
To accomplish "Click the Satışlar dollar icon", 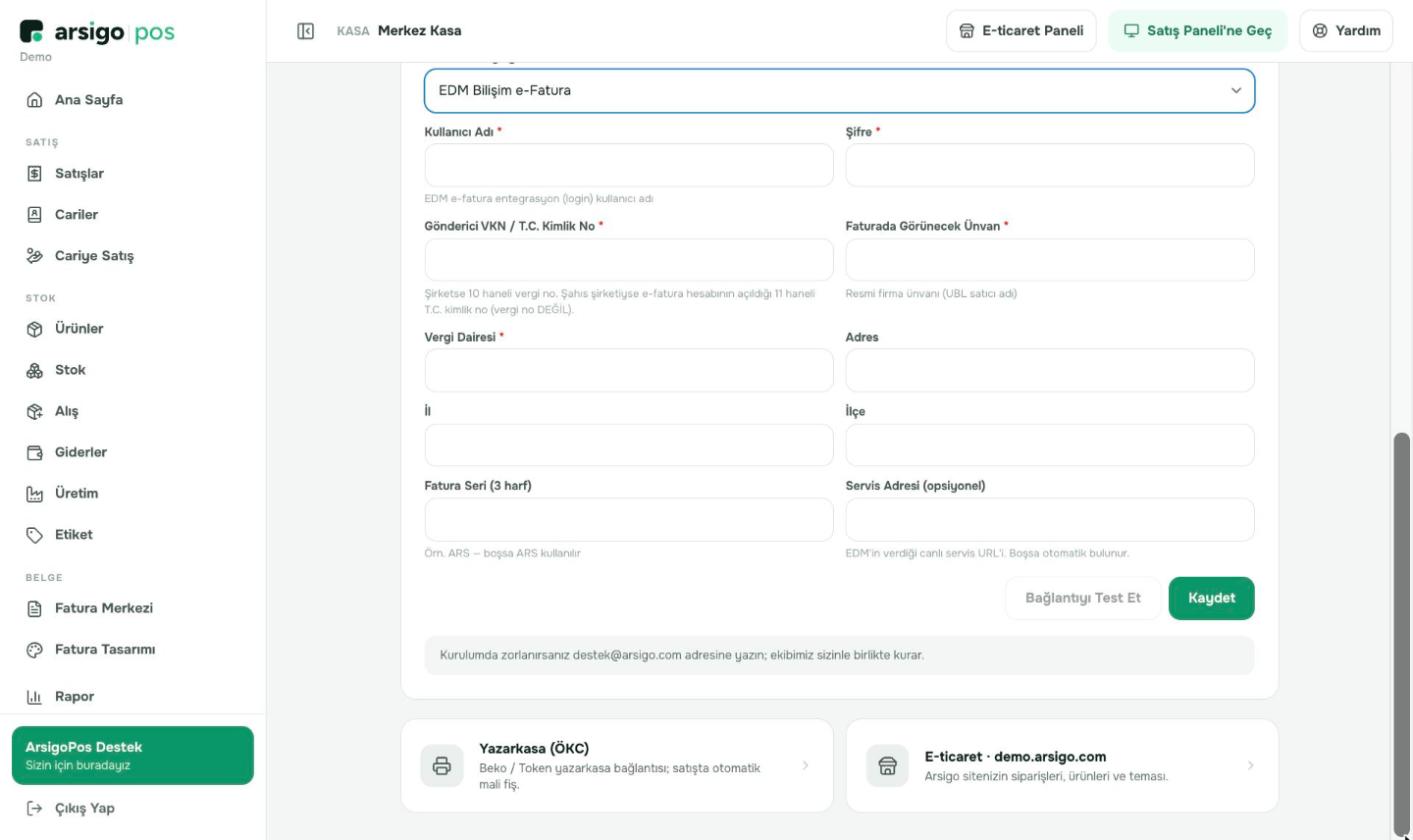I will coord(34,174).
